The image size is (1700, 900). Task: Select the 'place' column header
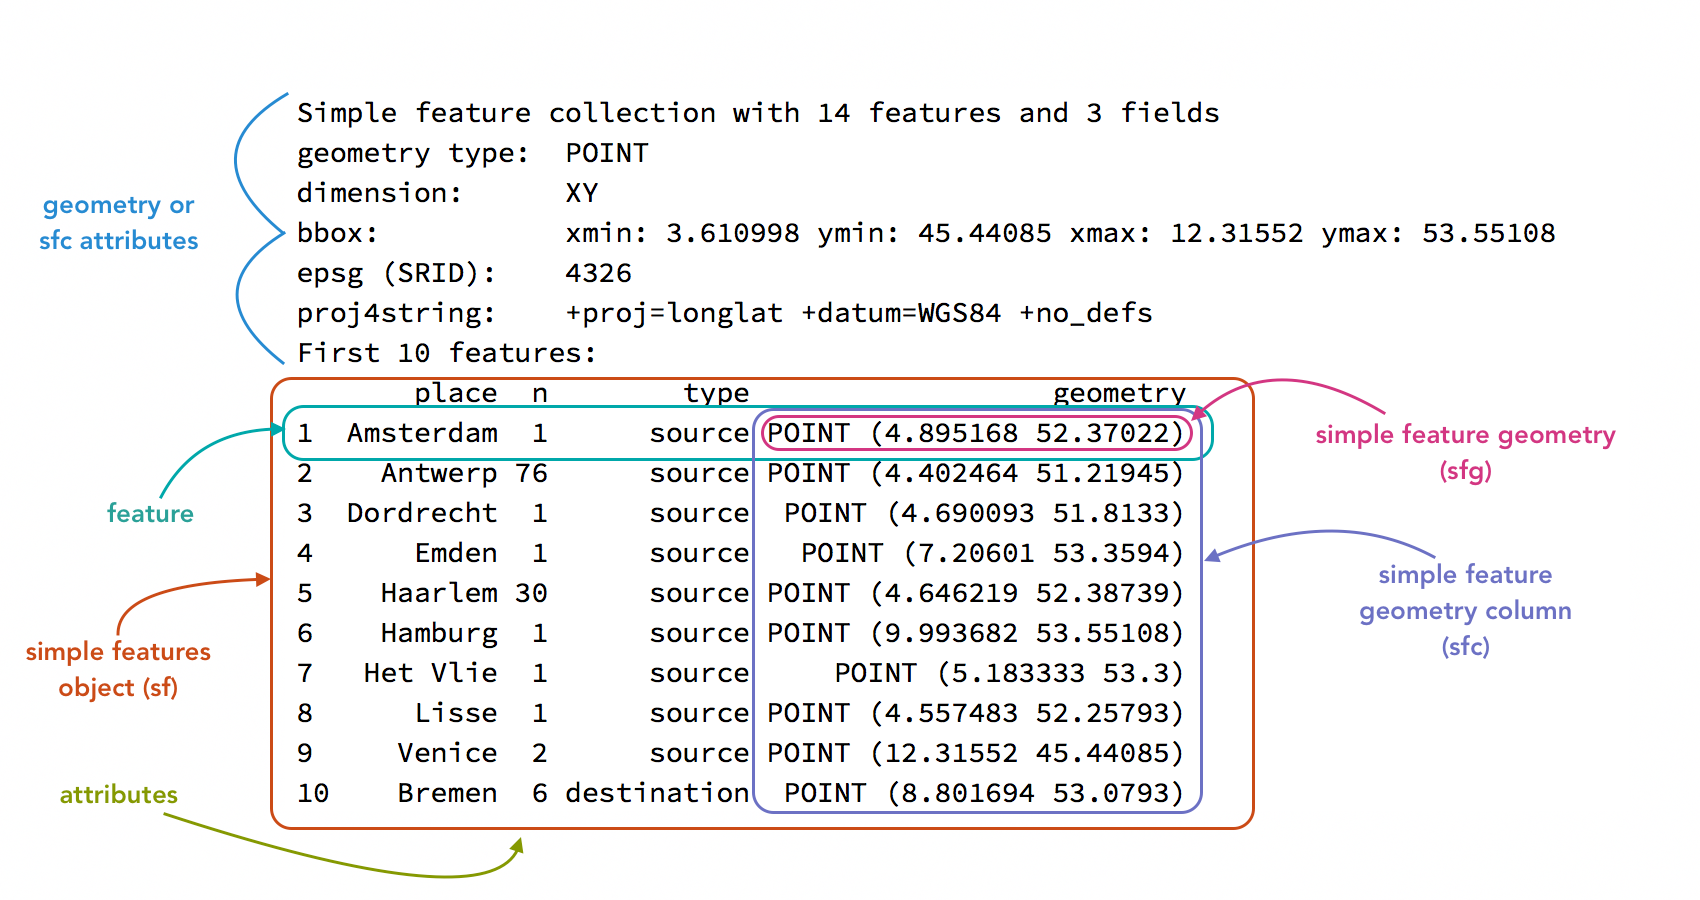[x=457, y=392]
